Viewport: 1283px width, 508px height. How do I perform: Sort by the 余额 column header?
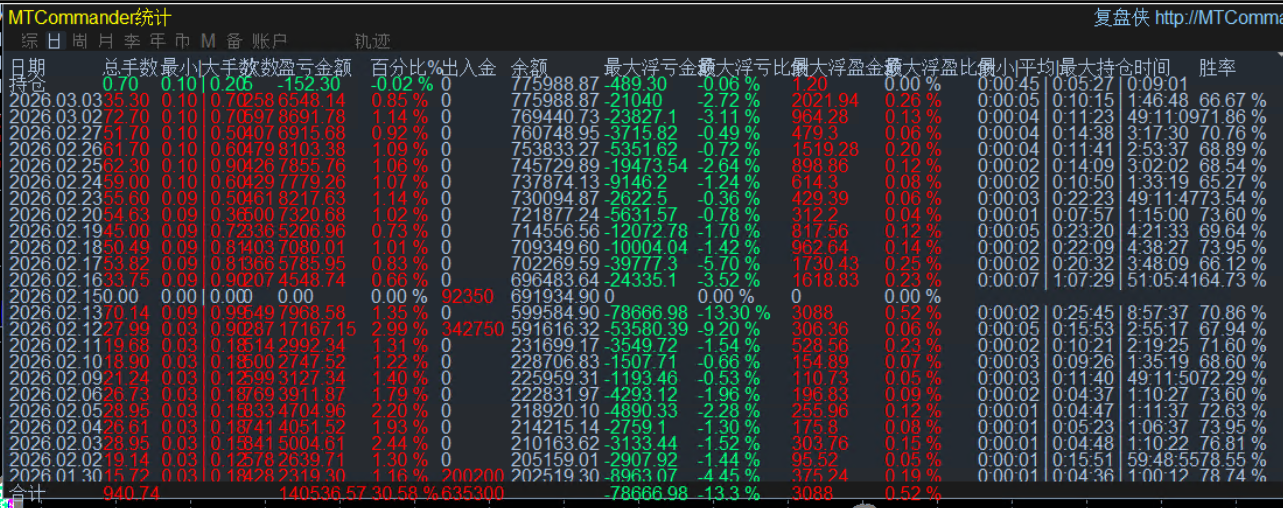(529, 67)
